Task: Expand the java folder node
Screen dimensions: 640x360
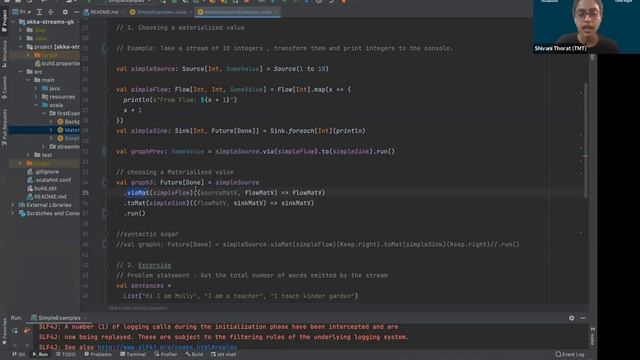Action: tap(36, 88)
